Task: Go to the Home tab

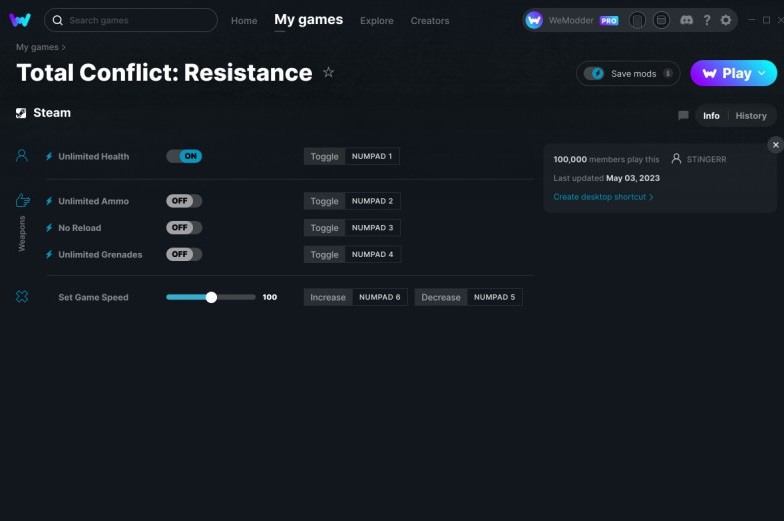Action: point(244,20)
